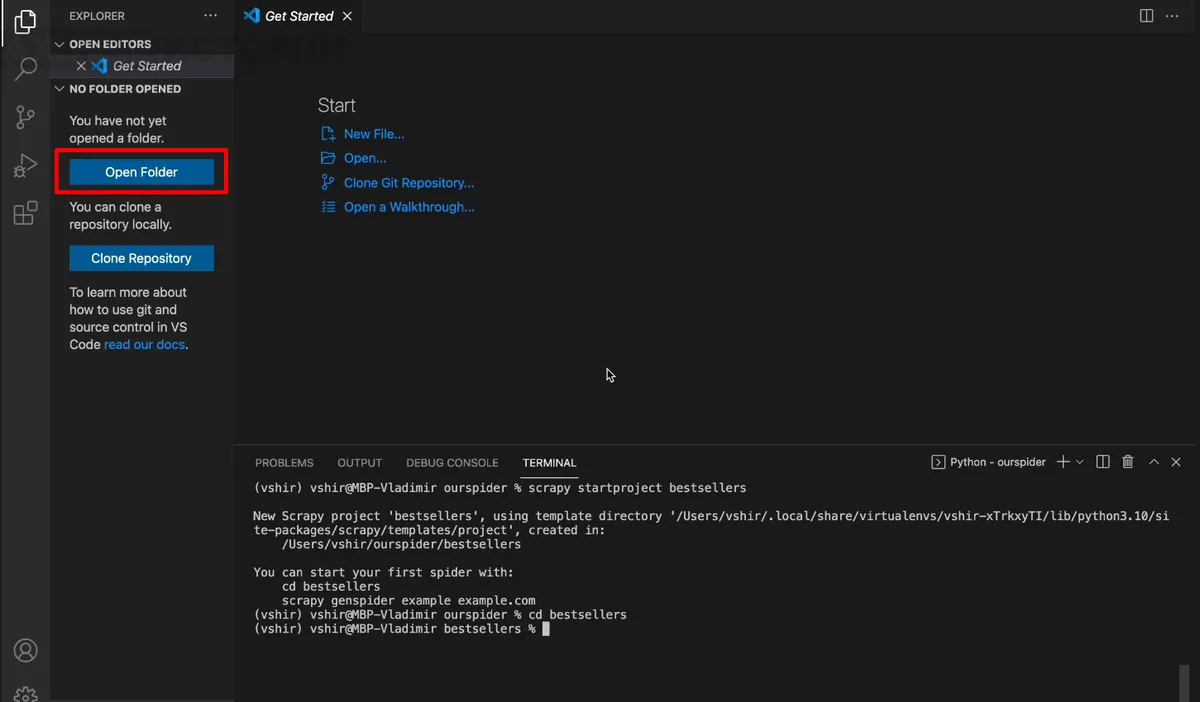Open the new terminal launch profile dropdown
This screenshot has height=702, width=1200.
coord(1080,462)
